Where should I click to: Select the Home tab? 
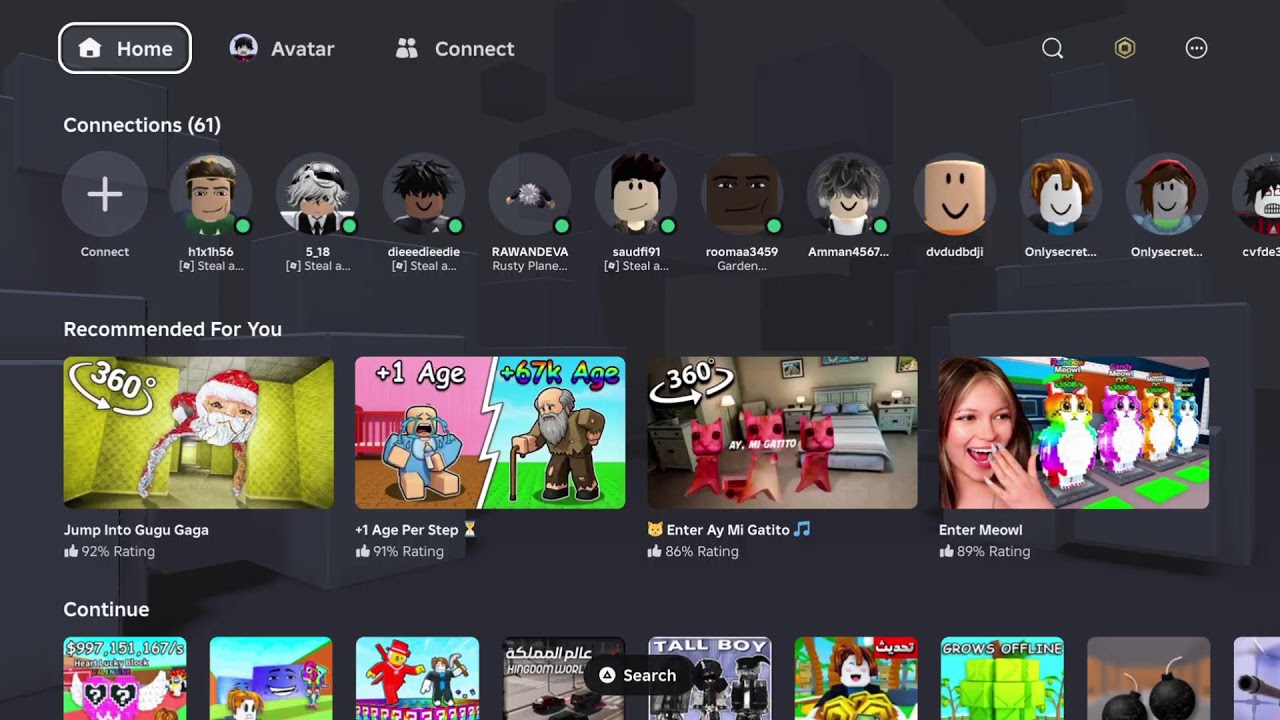coord(125,48)
